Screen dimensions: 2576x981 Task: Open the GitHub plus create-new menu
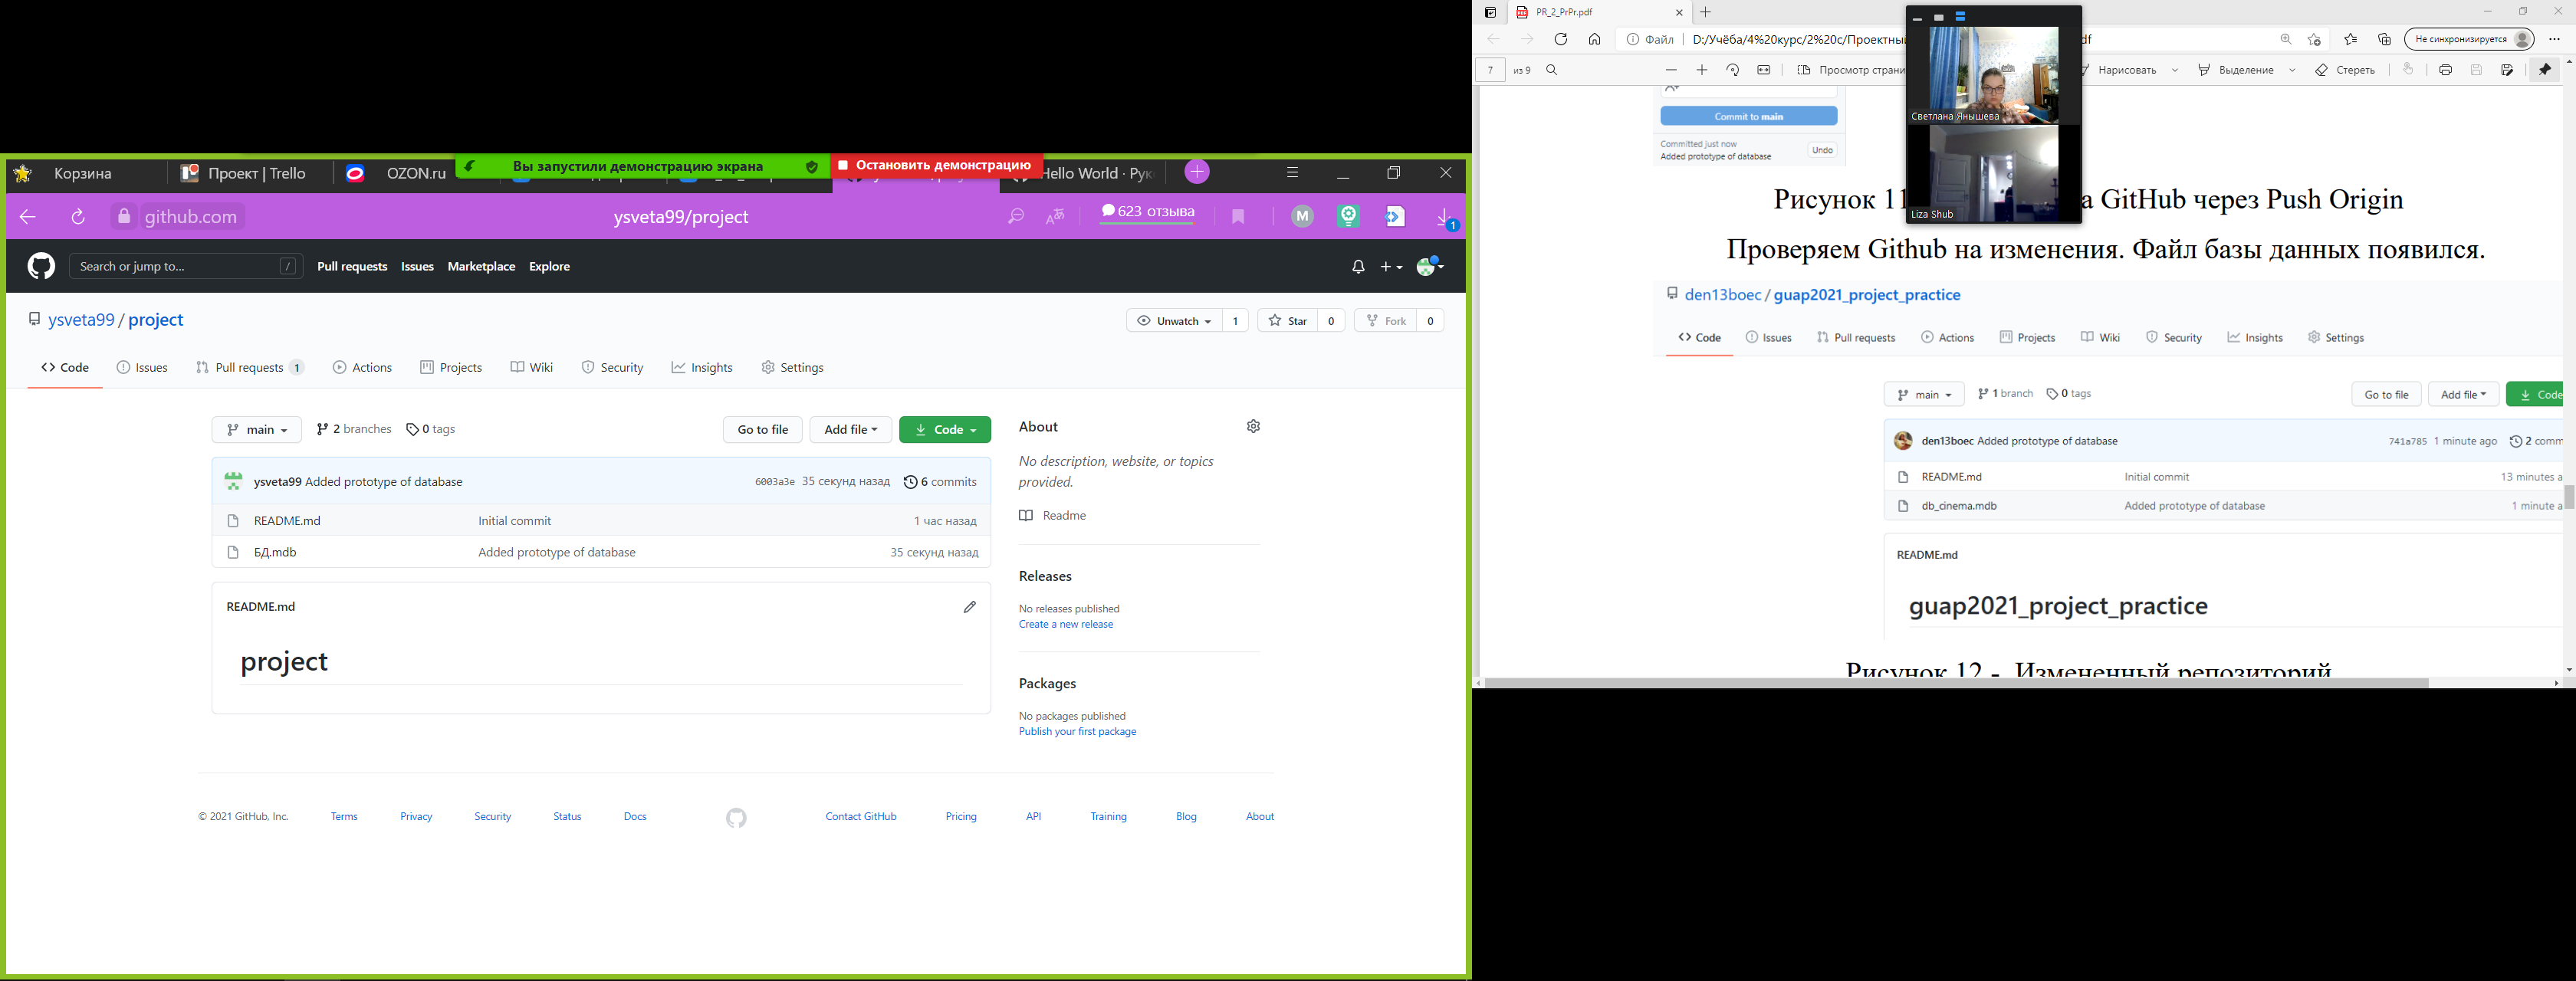coord(1391,267)
